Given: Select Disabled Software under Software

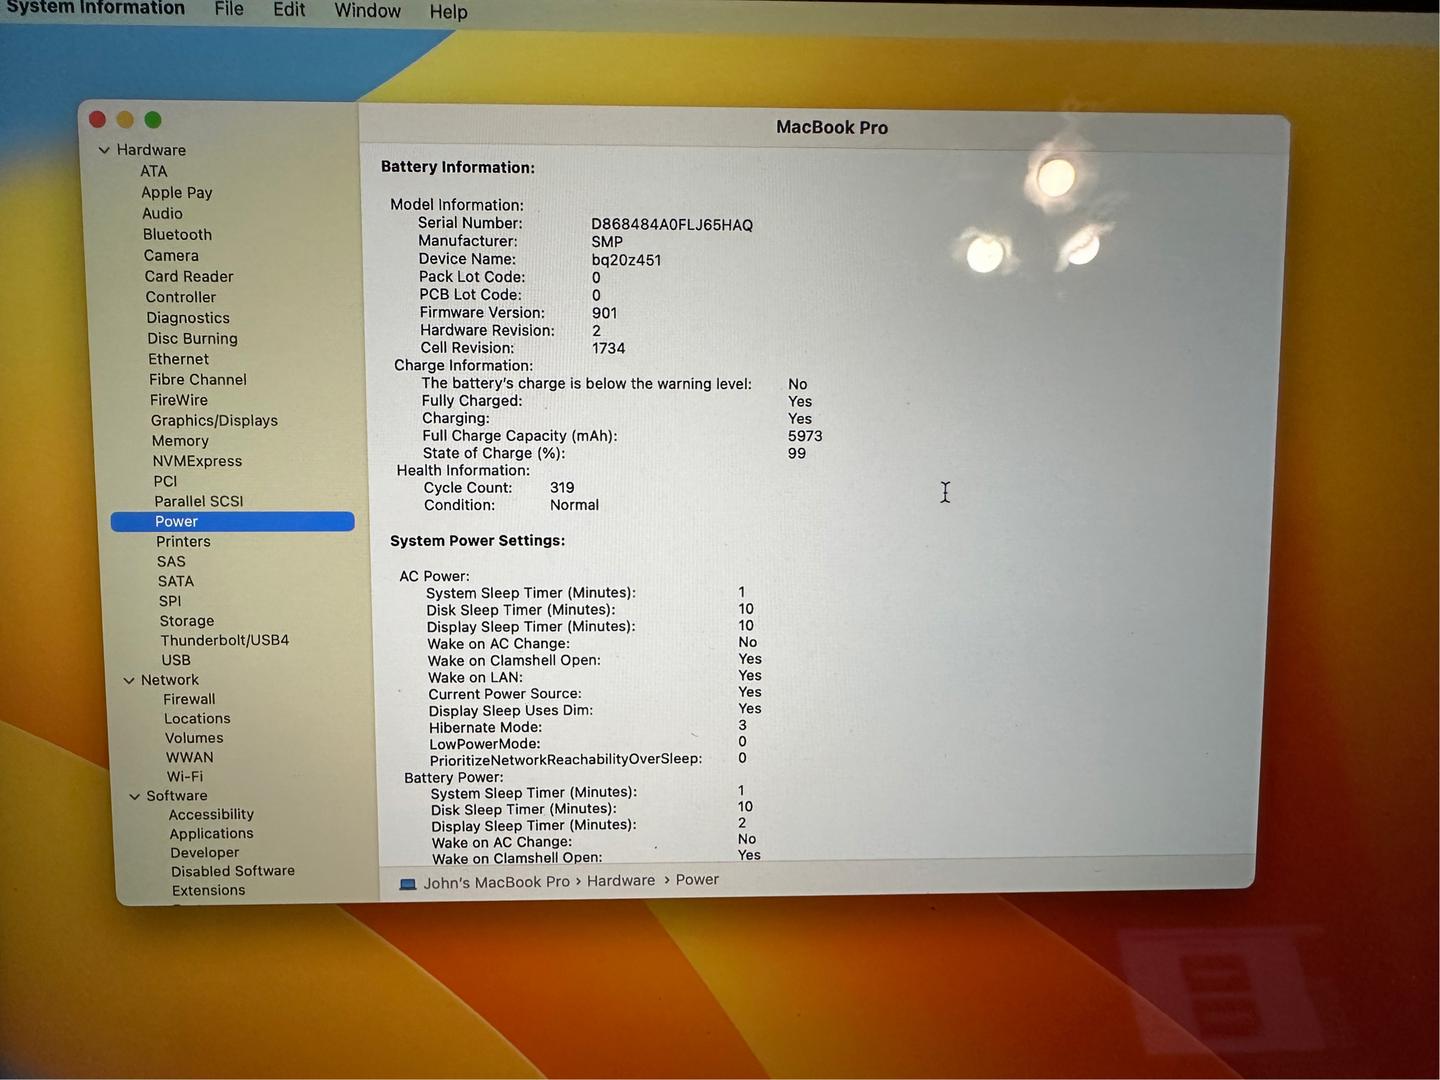Looking at the screenshot, I should tap(233, 871).
